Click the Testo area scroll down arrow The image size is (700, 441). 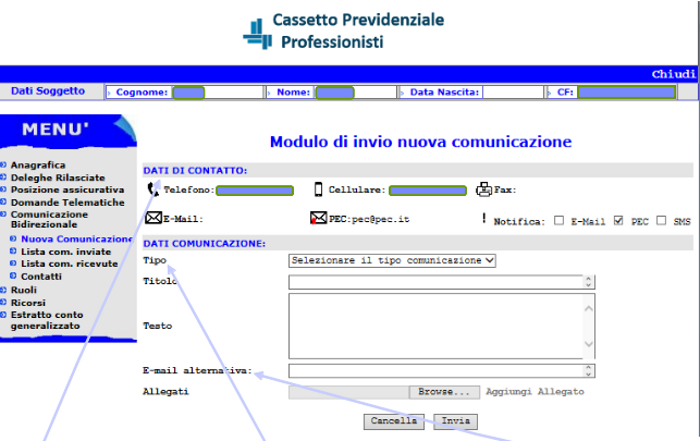point(589,344)
